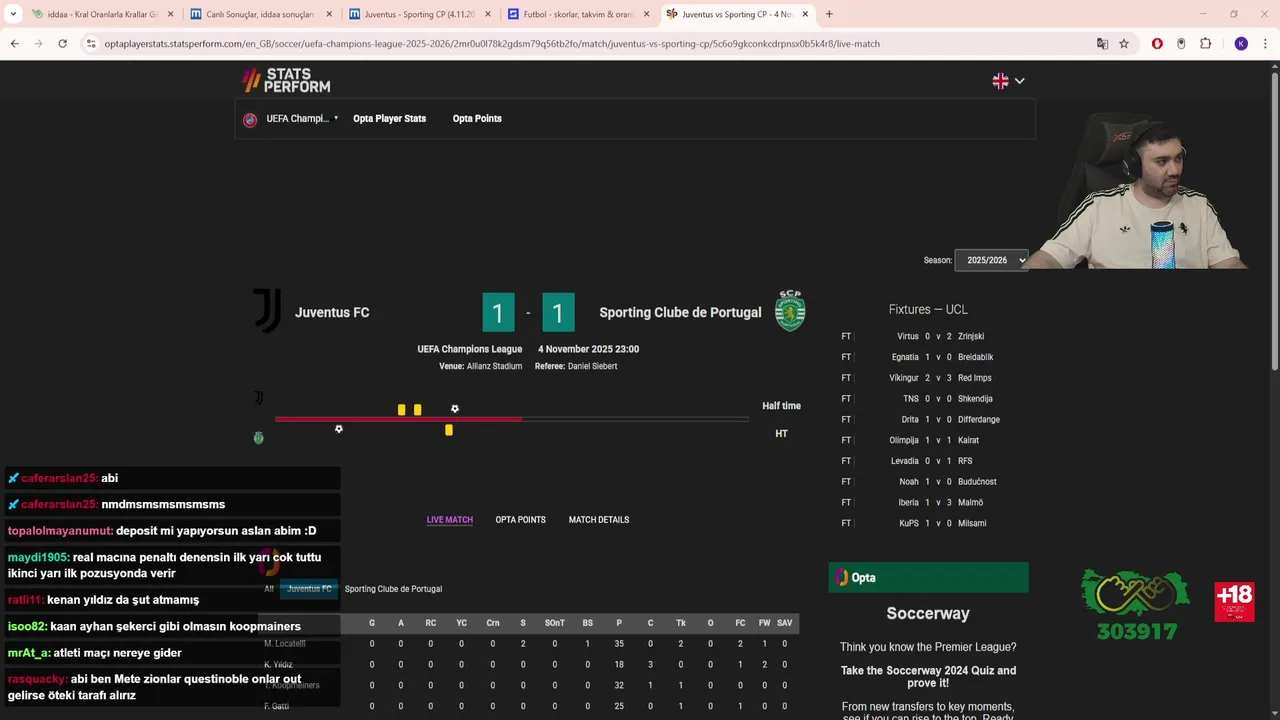Reload the page with the refresh icon
Viewport: 1280px width, 720px height.
pos(62,44)
